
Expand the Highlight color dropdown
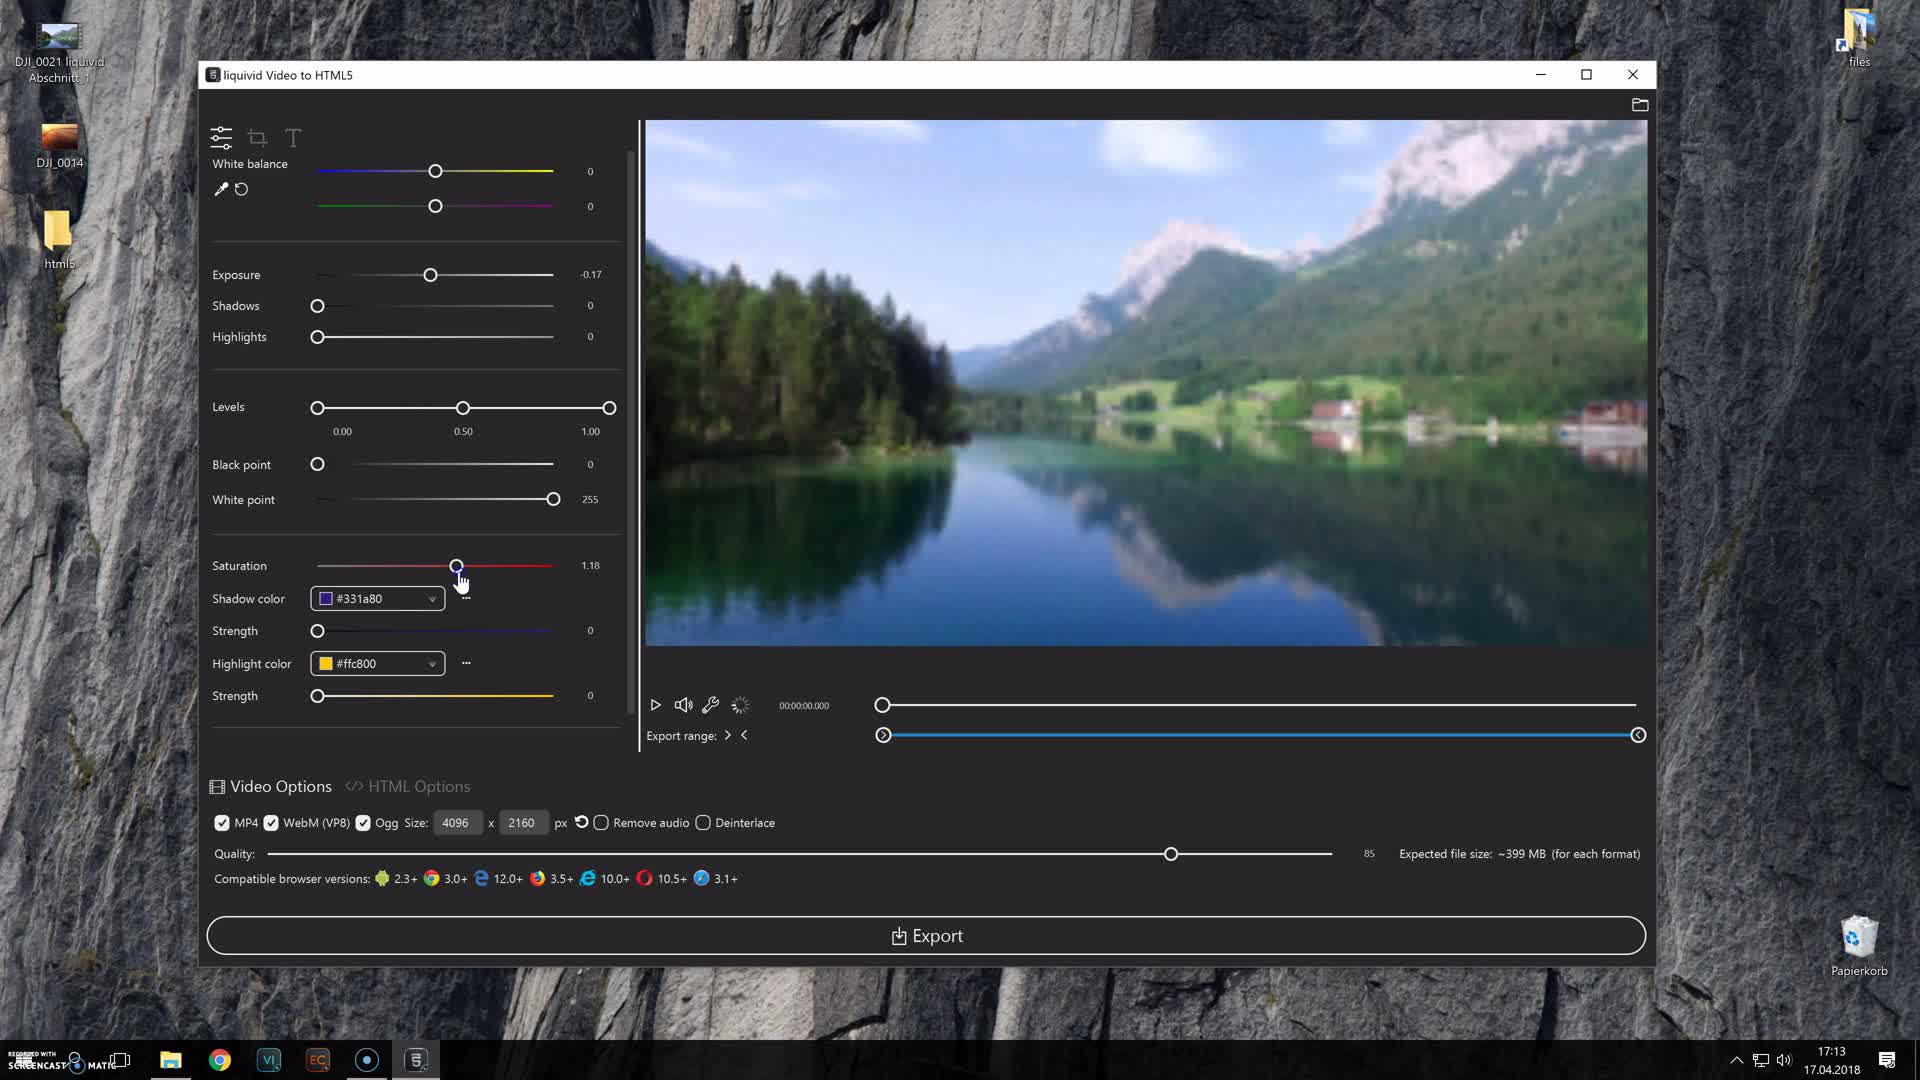tap(432, 664)
